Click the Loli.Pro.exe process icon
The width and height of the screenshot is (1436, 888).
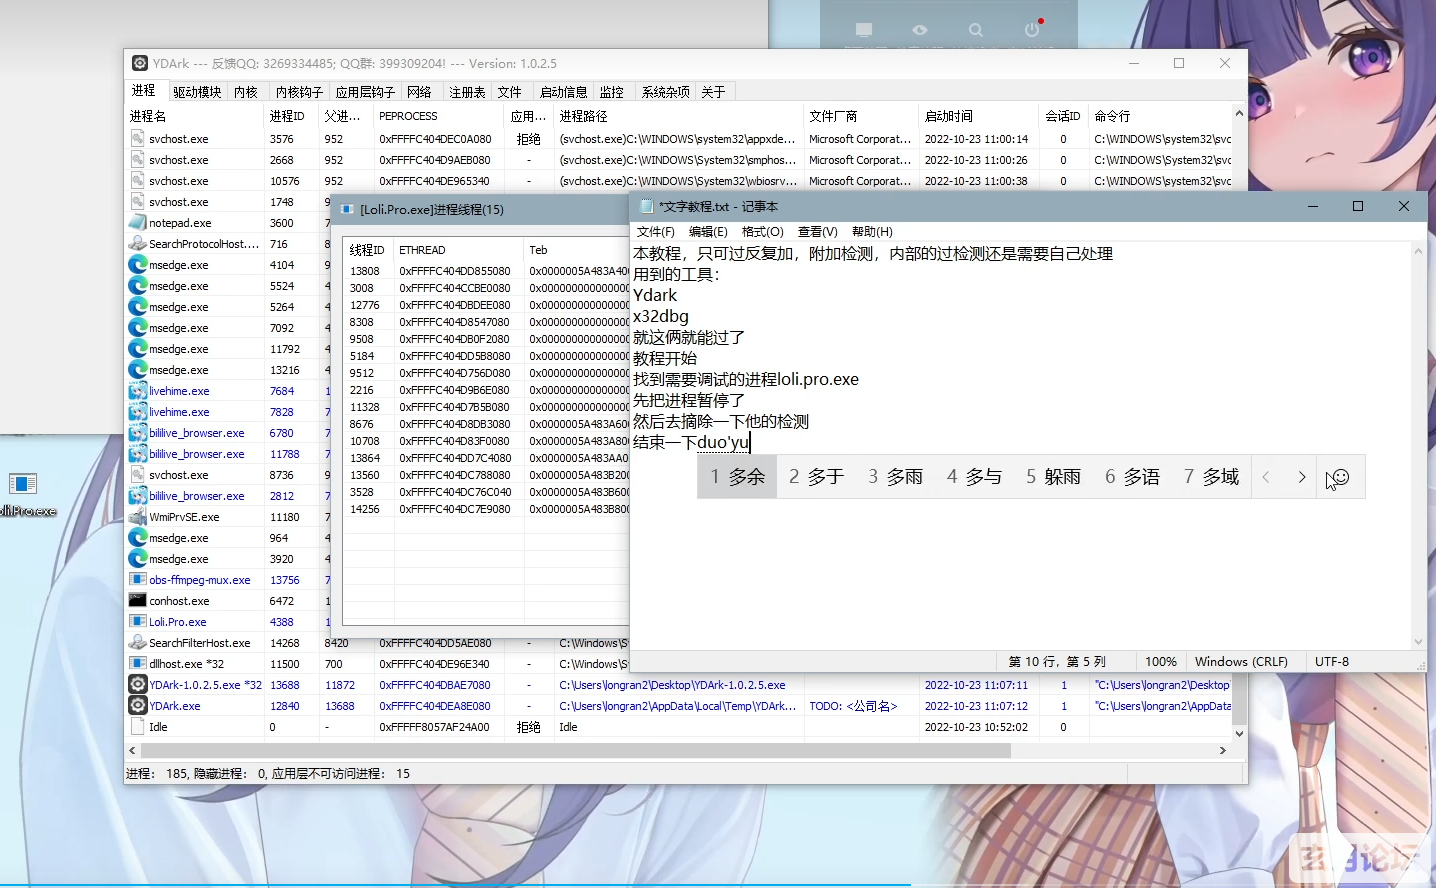coord(138,622)
